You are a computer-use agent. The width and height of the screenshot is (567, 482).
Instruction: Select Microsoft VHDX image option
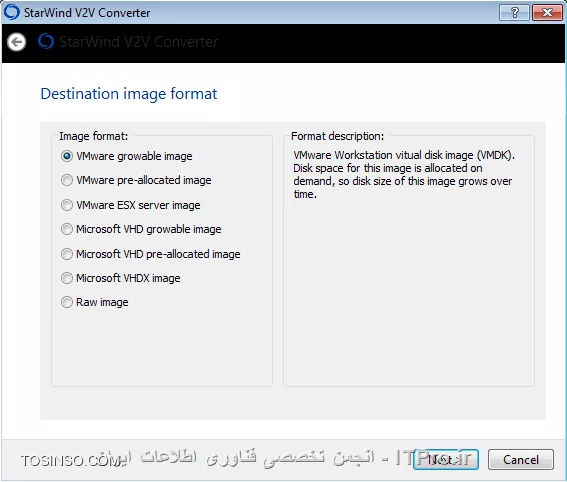point(120,278)
